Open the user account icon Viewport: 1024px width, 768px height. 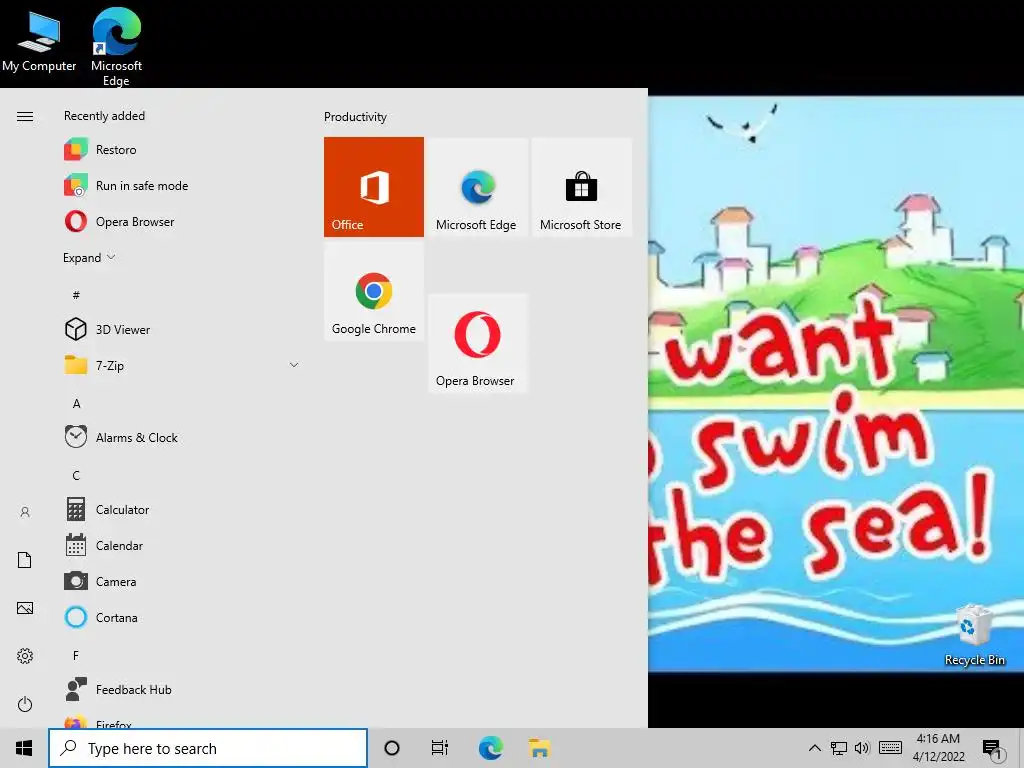tap(25, 512)
